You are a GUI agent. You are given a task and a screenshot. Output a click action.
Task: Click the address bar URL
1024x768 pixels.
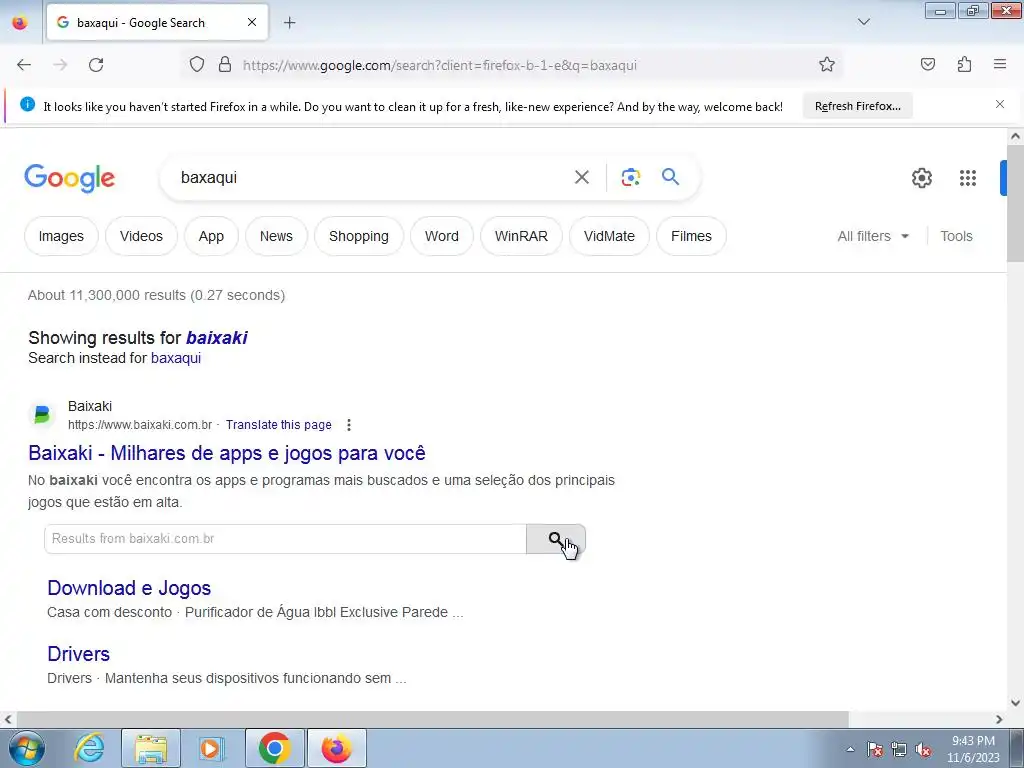tap(440, 65)
